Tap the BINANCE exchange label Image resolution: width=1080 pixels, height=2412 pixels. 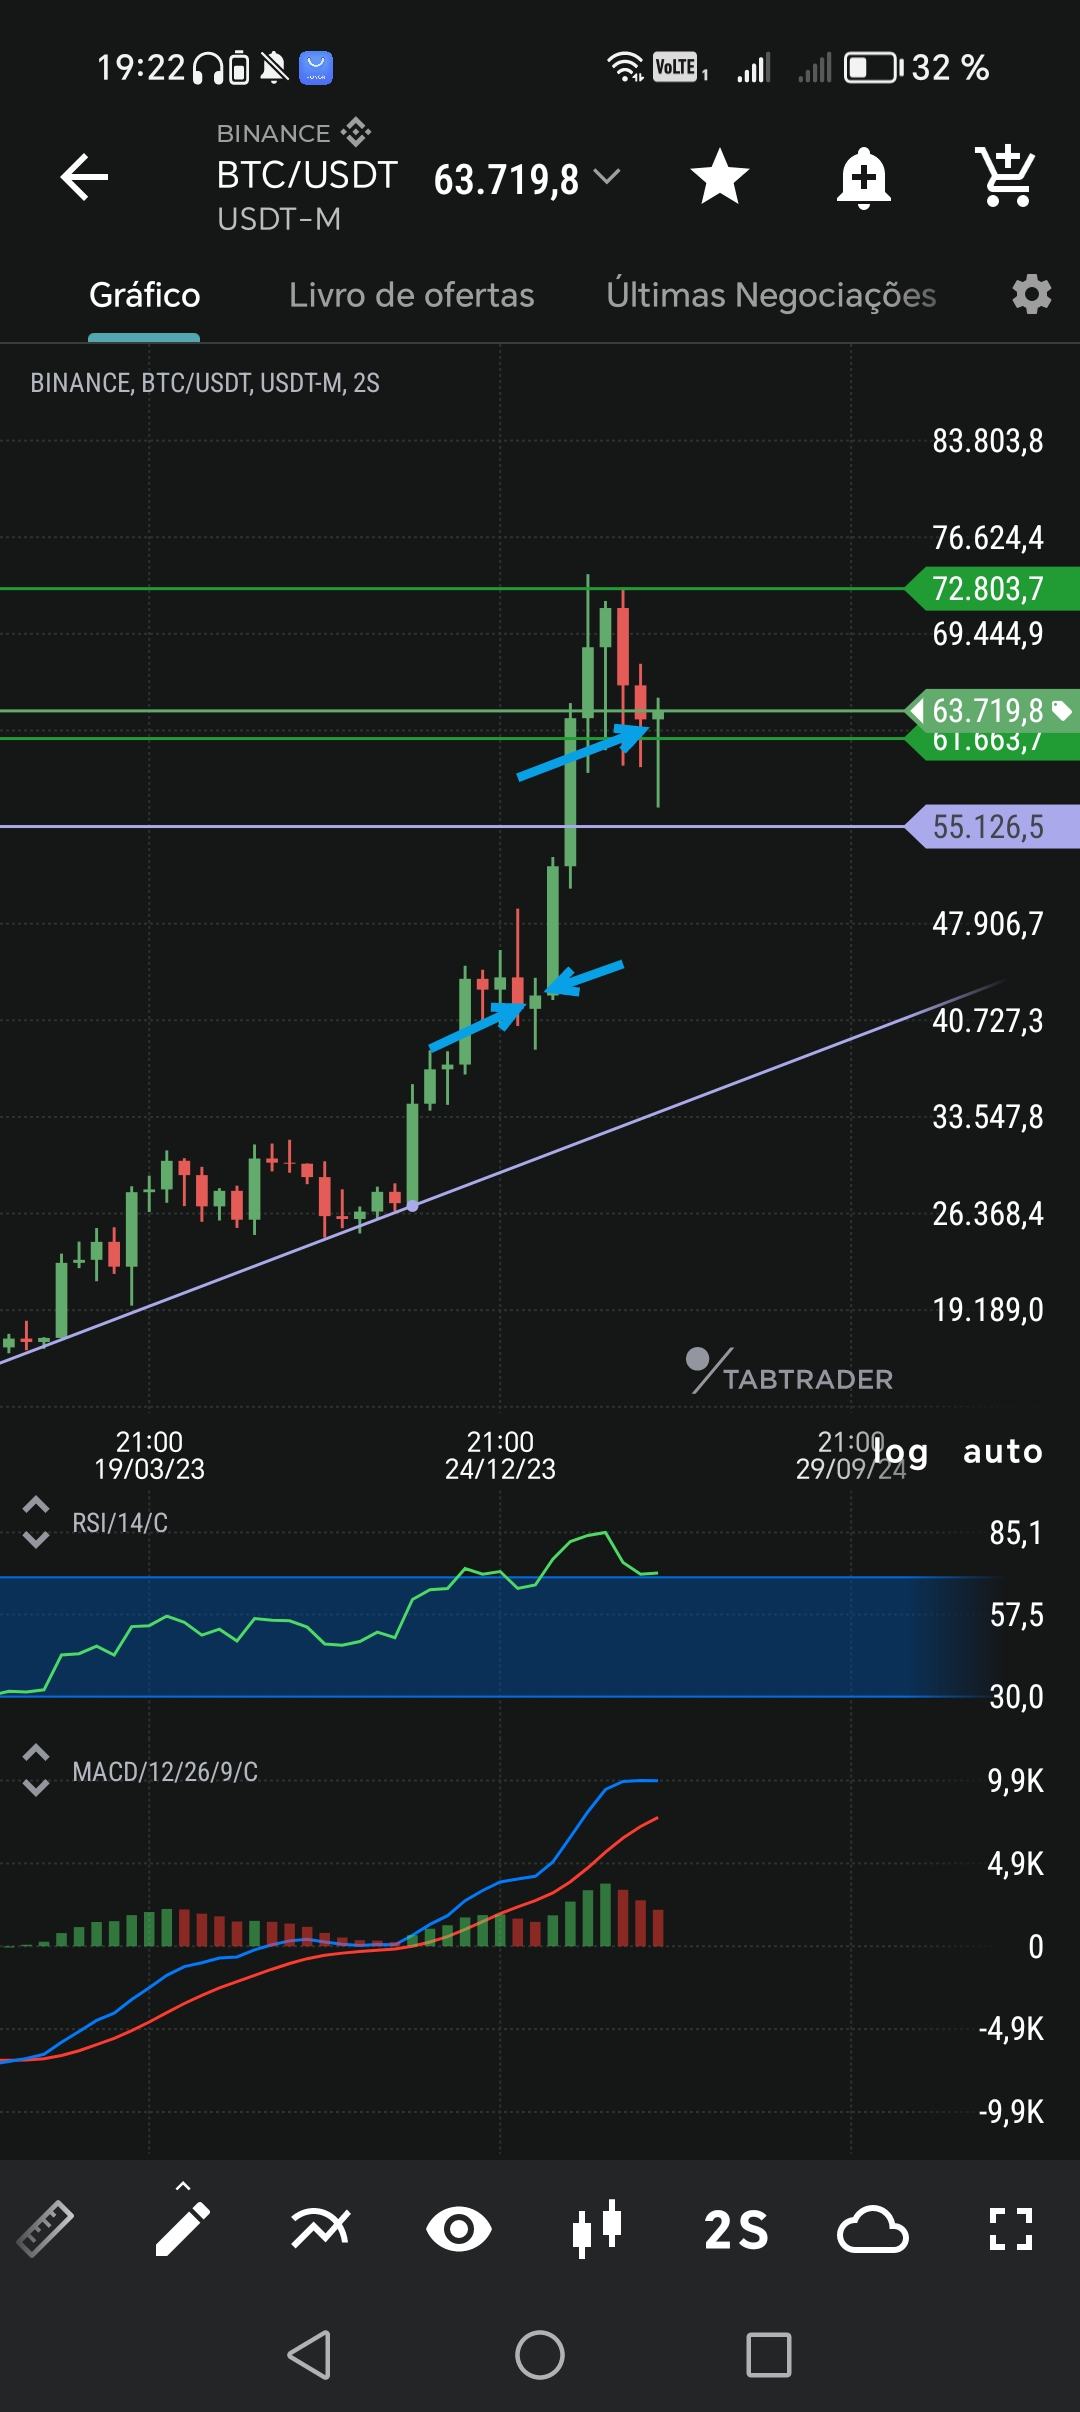tap(273, 133)
